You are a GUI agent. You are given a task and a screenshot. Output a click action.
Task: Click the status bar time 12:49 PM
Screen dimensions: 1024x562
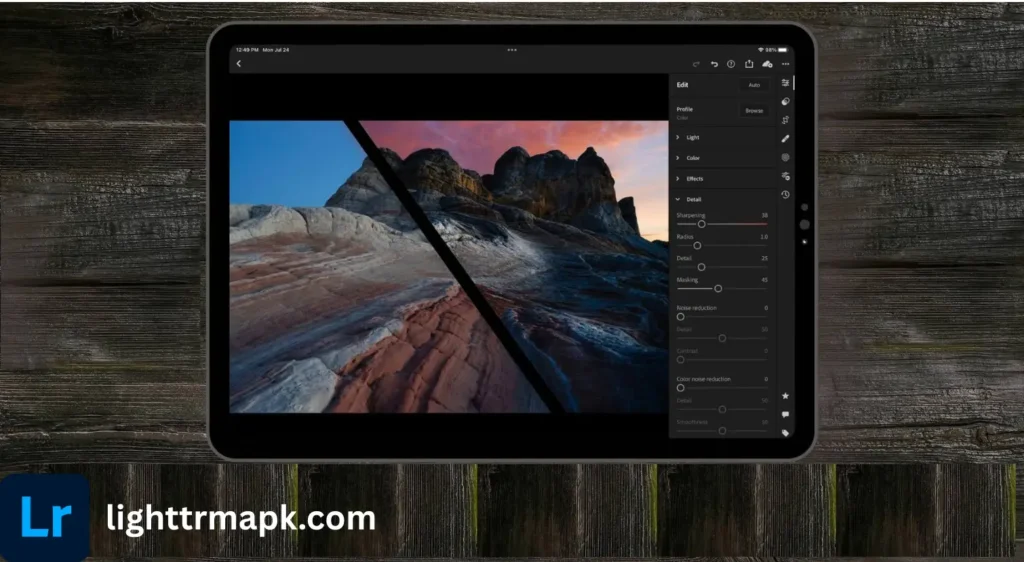coord(247,50)
